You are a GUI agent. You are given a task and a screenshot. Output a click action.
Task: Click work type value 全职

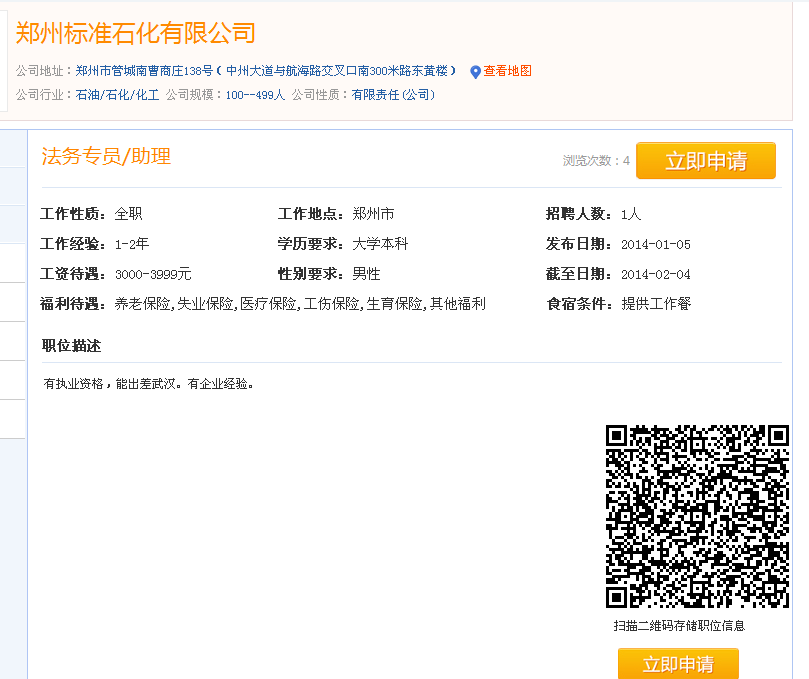click(x=128, y=214)
